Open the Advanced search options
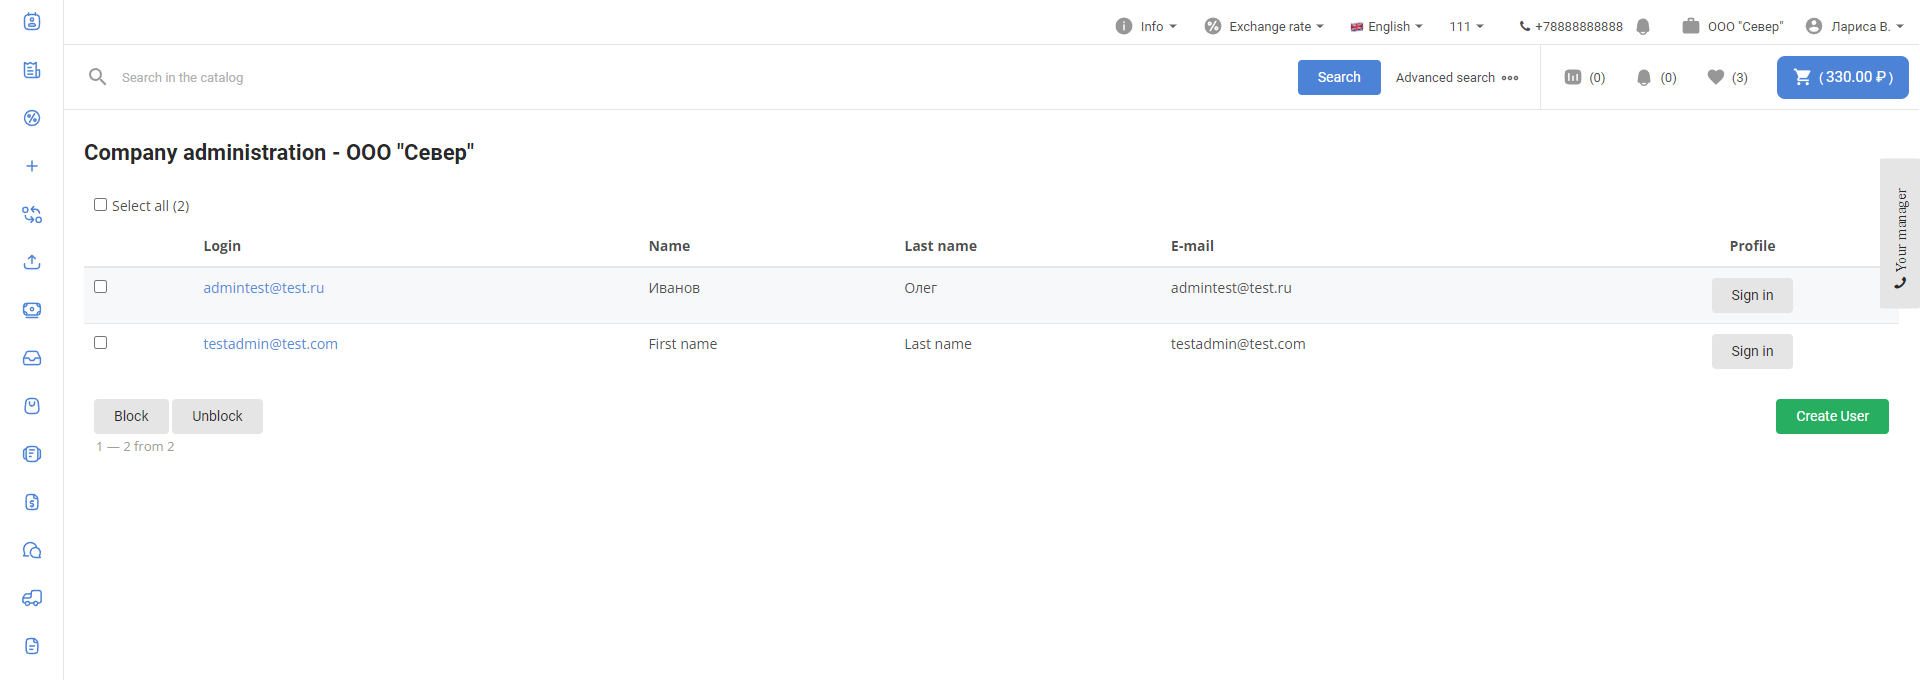1920x680 pixels. click(x=1456, y=77)
